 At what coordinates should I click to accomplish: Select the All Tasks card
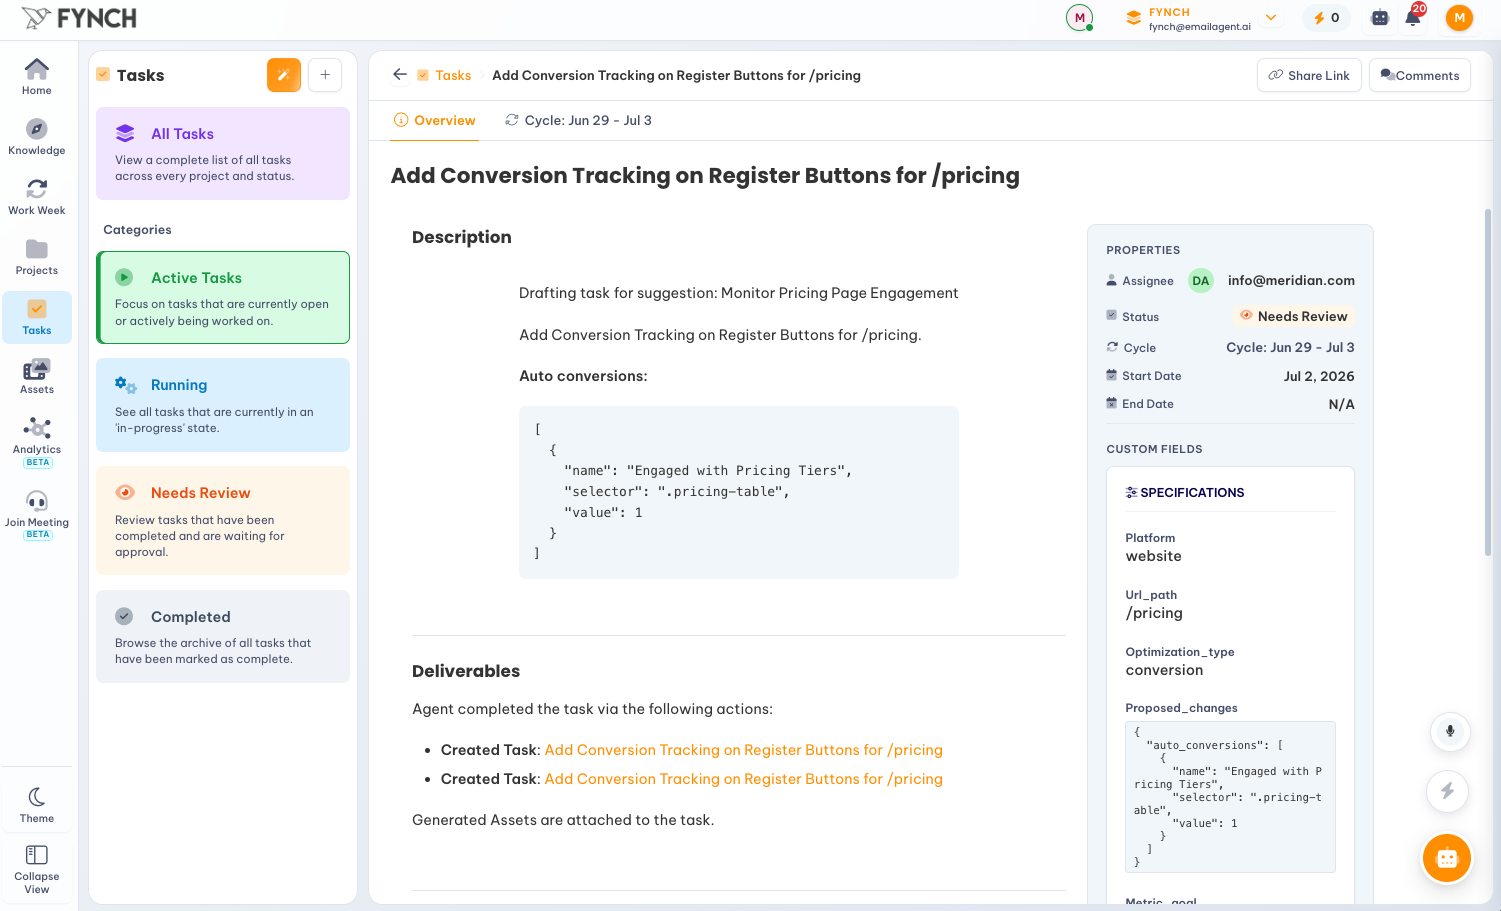tap(223, 153)
